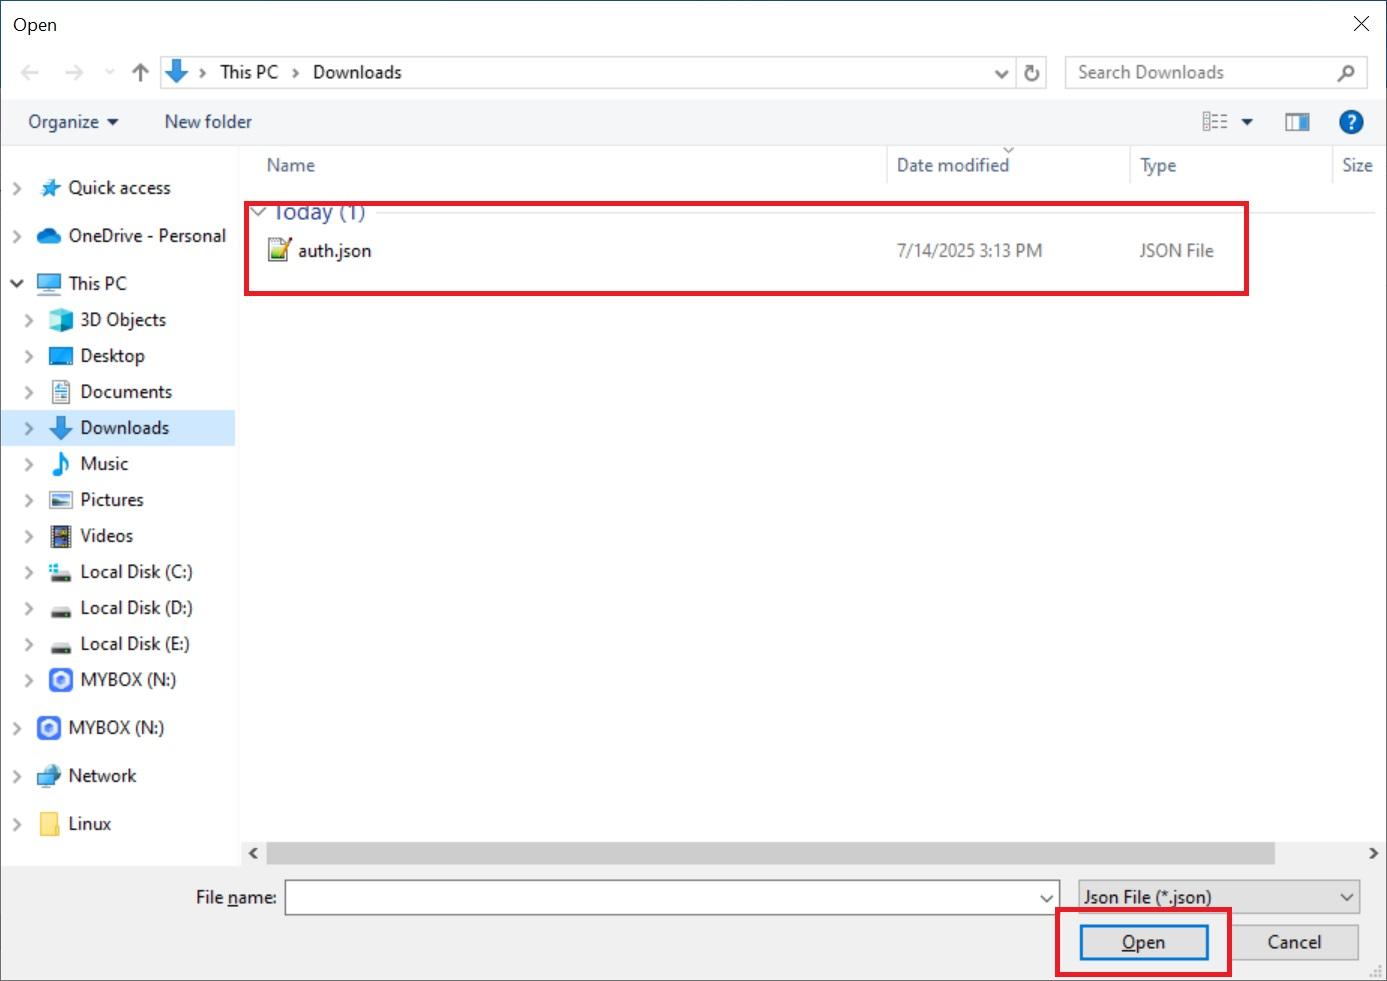The height and width of the screenshot is (981, 1387).
Task: Open the change view options dropdown
Action: click(1247, 122)
